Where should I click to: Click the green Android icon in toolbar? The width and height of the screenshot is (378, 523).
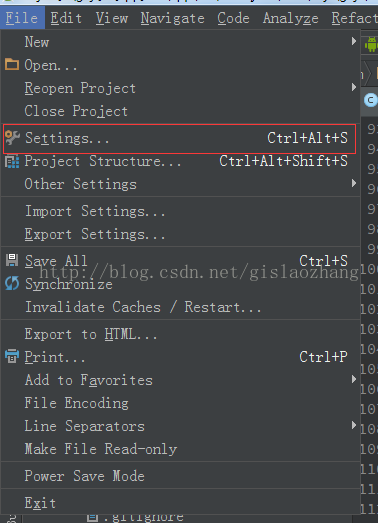[x=371, y=44]
